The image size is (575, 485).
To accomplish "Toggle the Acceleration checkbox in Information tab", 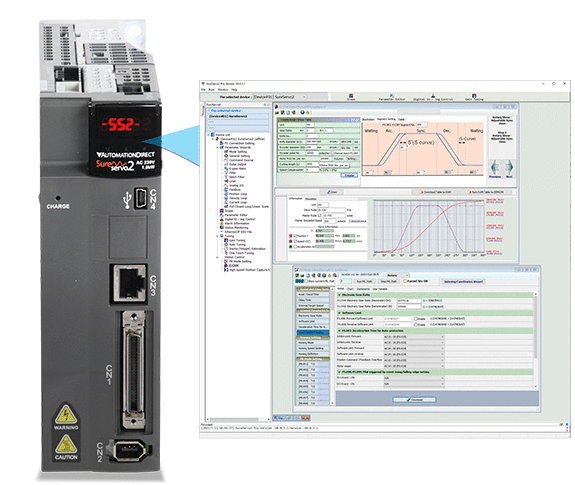I will (295, 247).
